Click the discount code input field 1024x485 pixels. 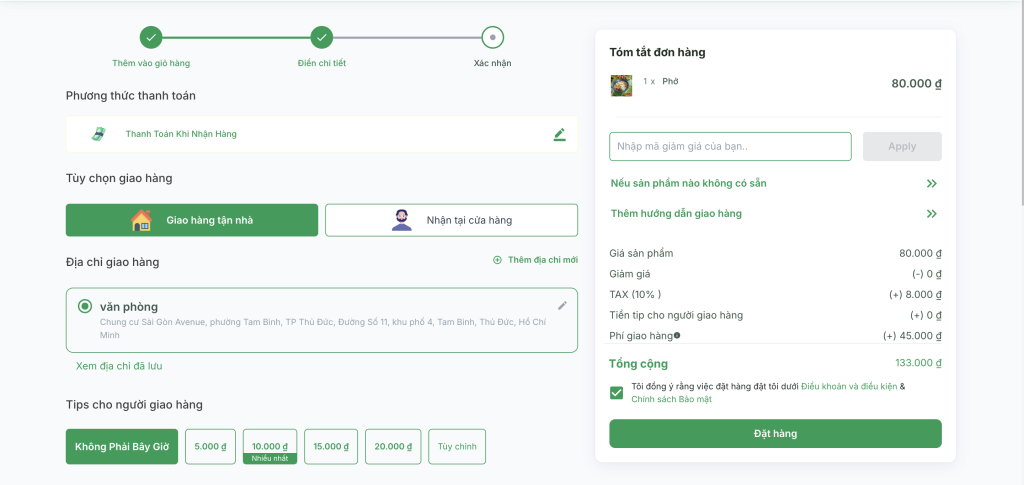[x=730, y=147]
